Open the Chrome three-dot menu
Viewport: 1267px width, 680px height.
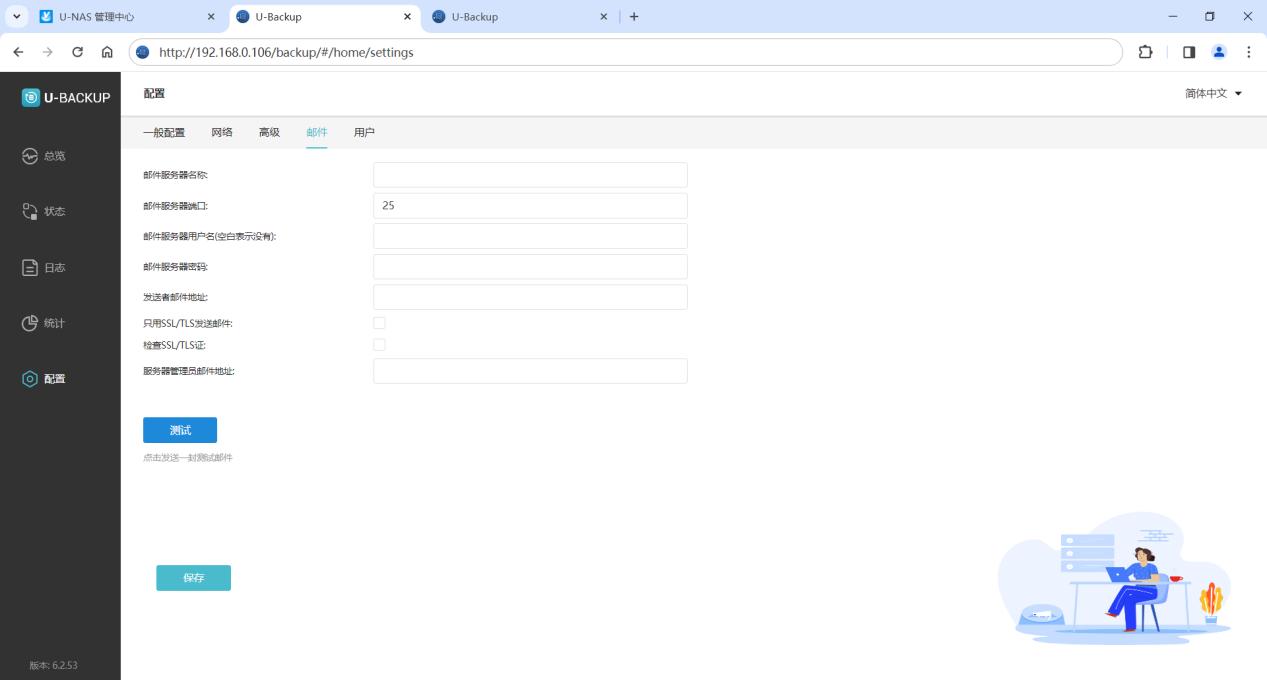[x=1248, y=52]
